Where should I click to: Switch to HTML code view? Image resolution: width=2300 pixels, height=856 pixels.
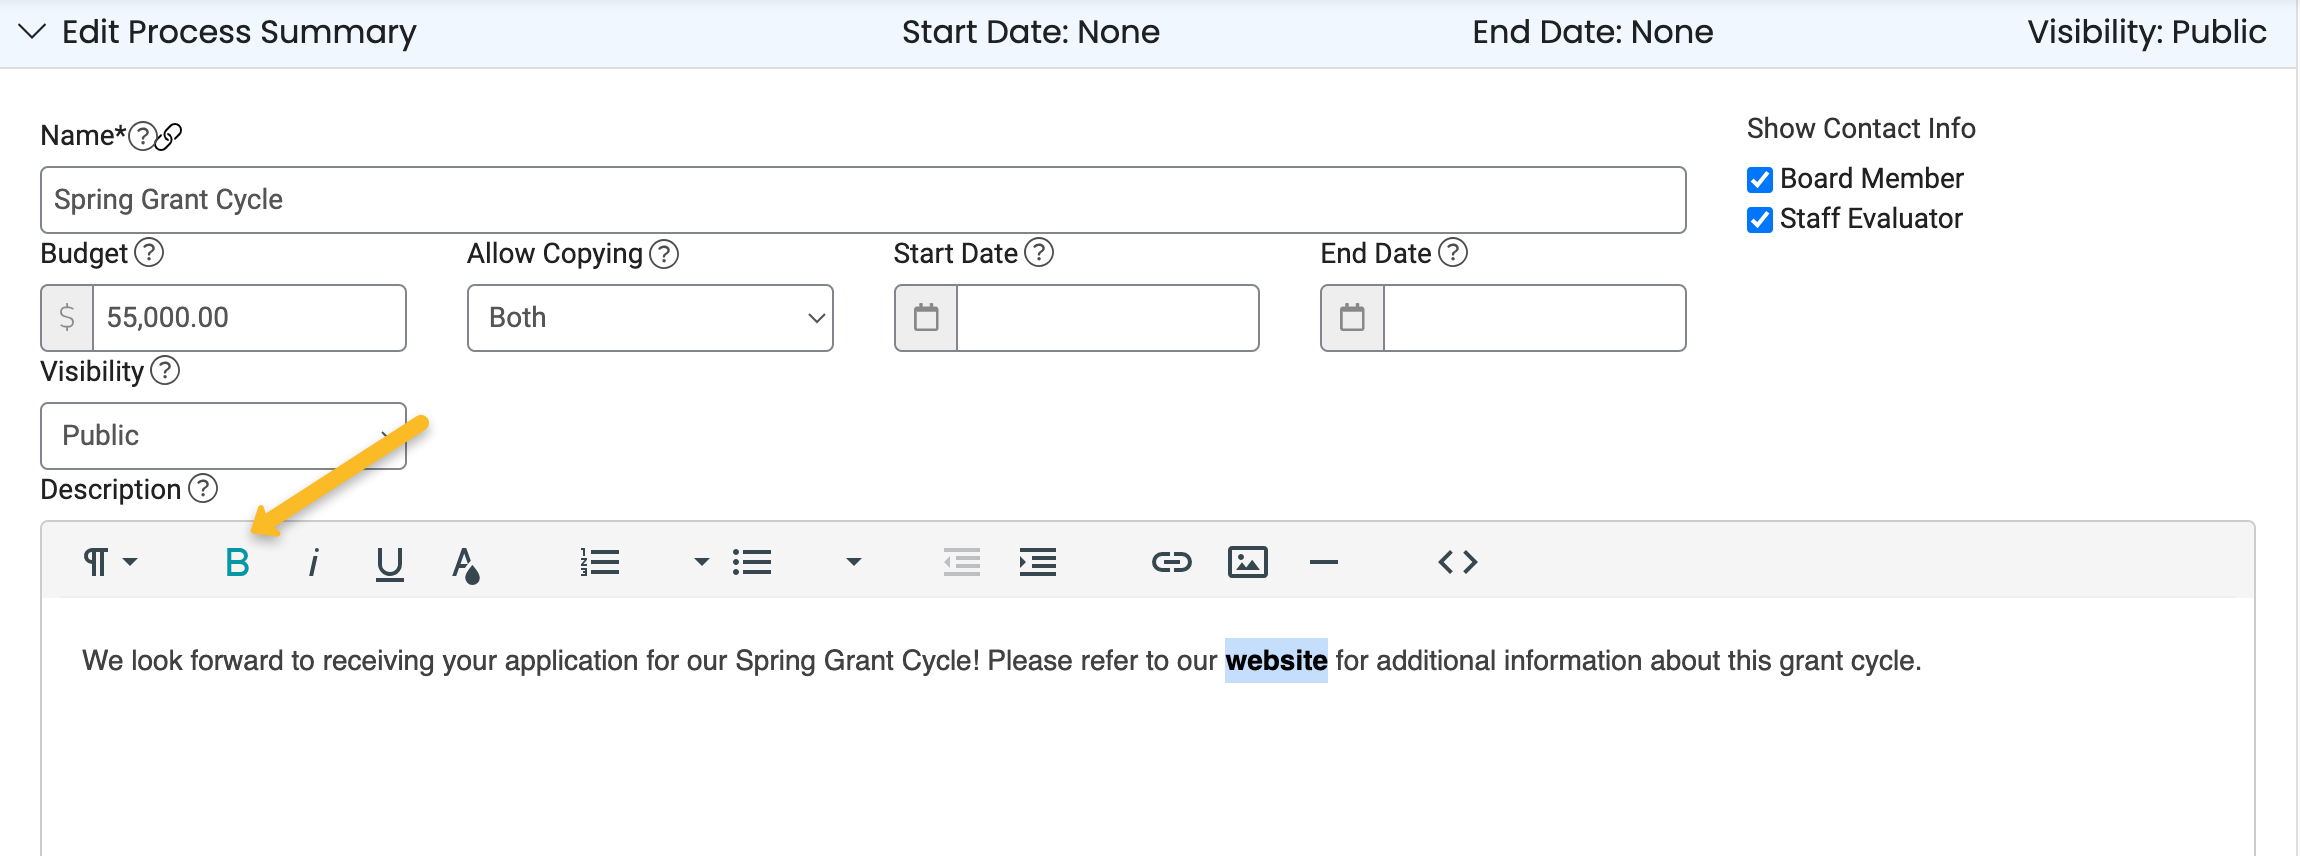point(1457,562)
